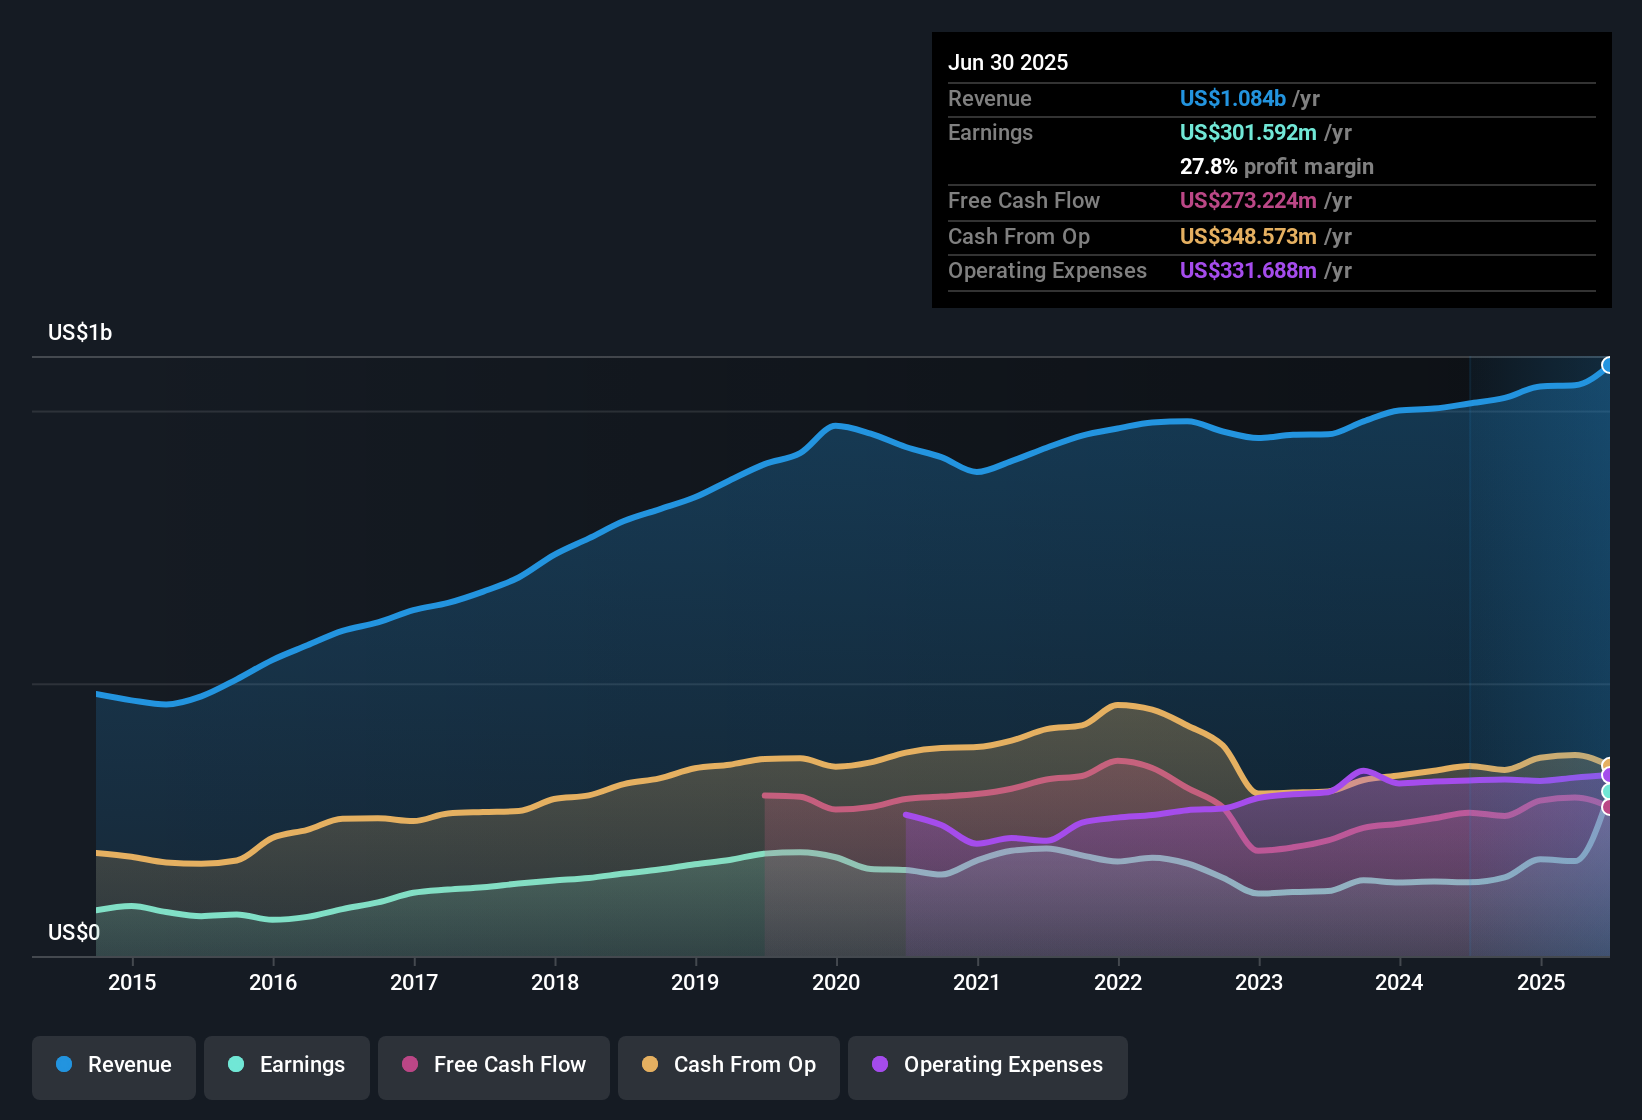Screen dimensions: 1642x1120
Task: Click the 27.8% profit margin text
Action: tap(1277, 167)
